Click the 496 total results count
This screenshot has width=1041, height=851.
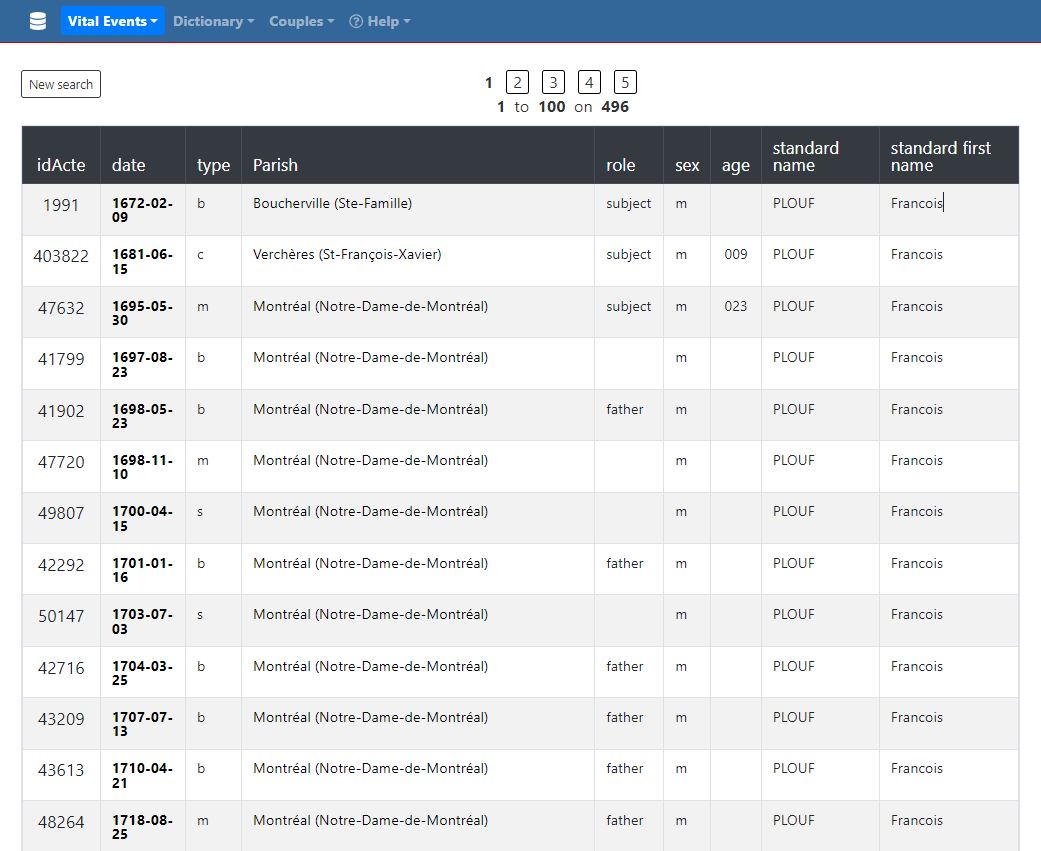[615, 107]
